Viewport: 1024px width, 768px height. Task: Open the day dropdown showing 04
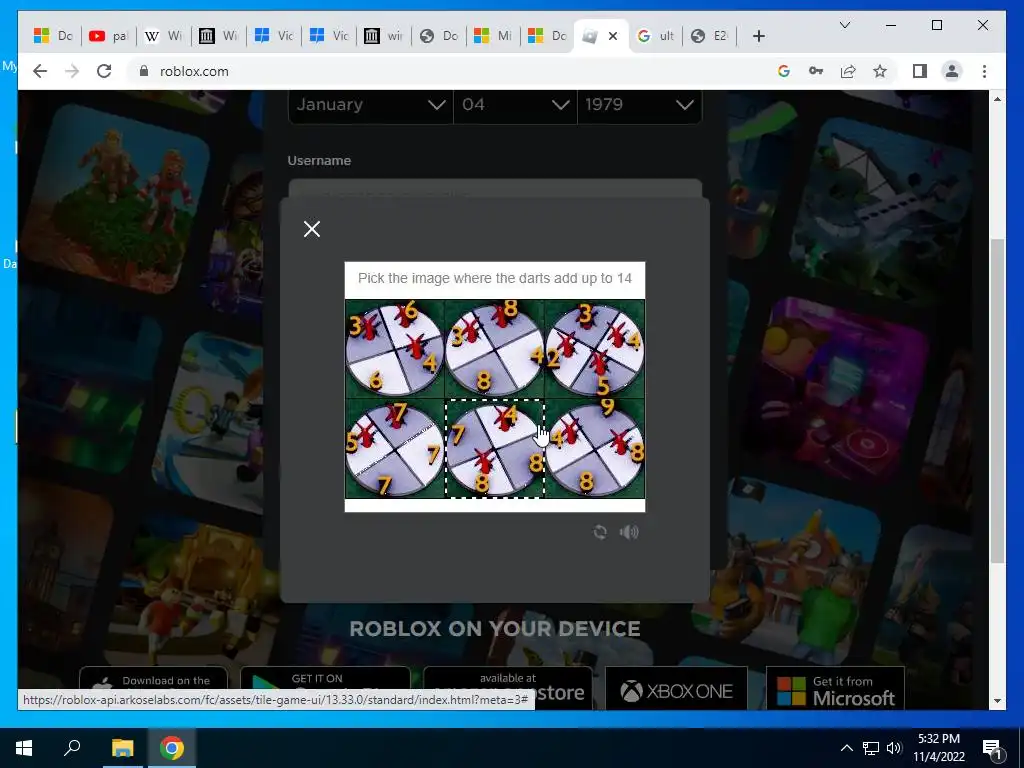[x=515, y=105]
